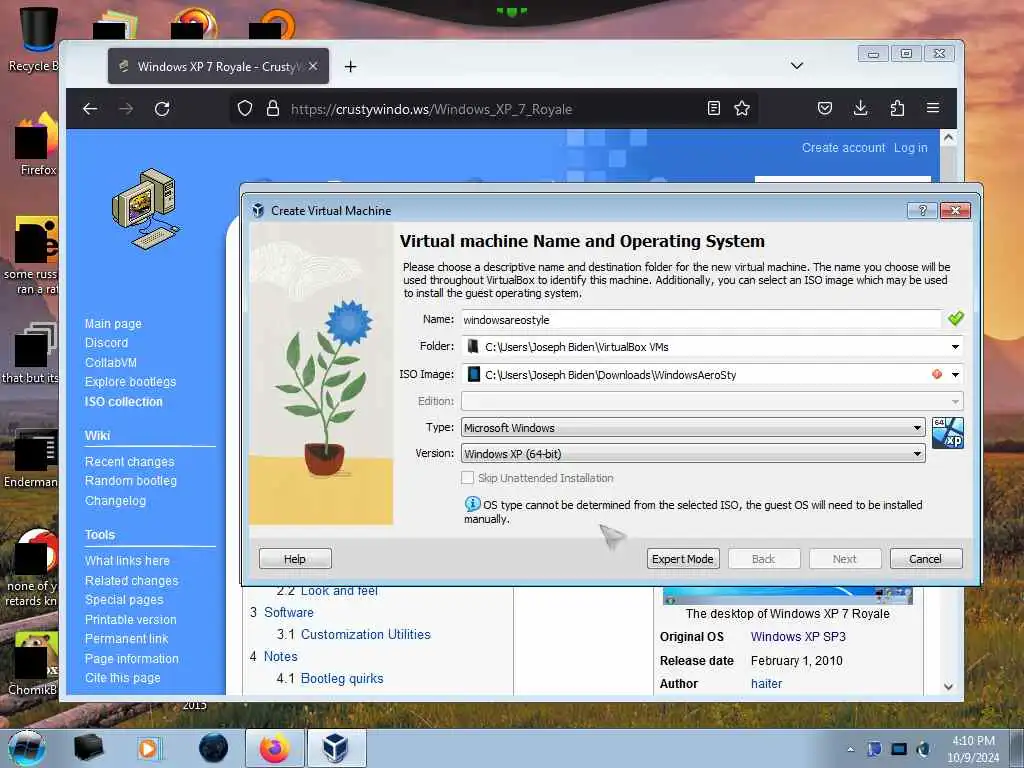This screenshot has width=1024, height=768.
Task: Click the help question mark in dialog title
Action: 922,210
